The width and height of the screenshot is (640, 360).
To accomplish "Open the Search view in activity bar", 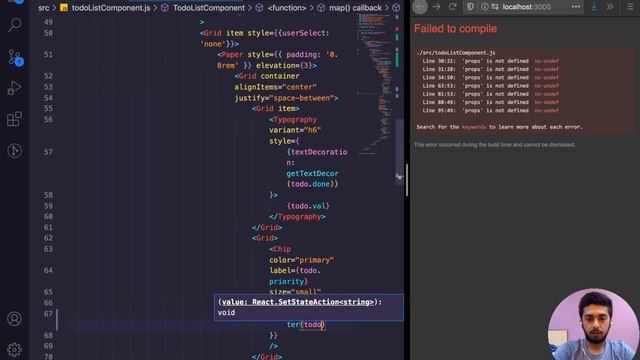I will click(15, 24).
